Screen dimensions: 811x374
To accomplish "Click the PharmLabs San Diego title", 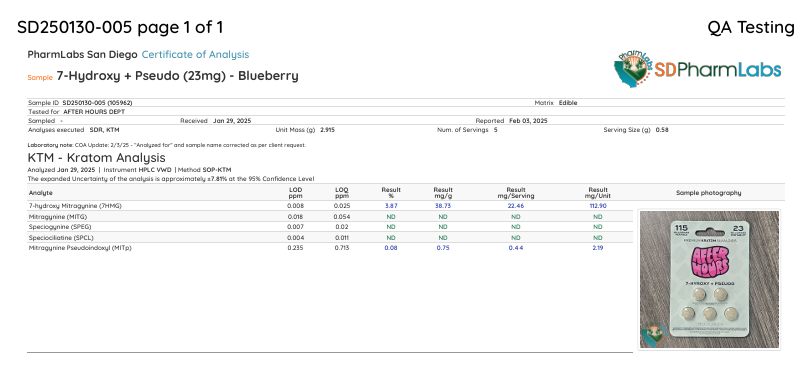I will point(82,54).
